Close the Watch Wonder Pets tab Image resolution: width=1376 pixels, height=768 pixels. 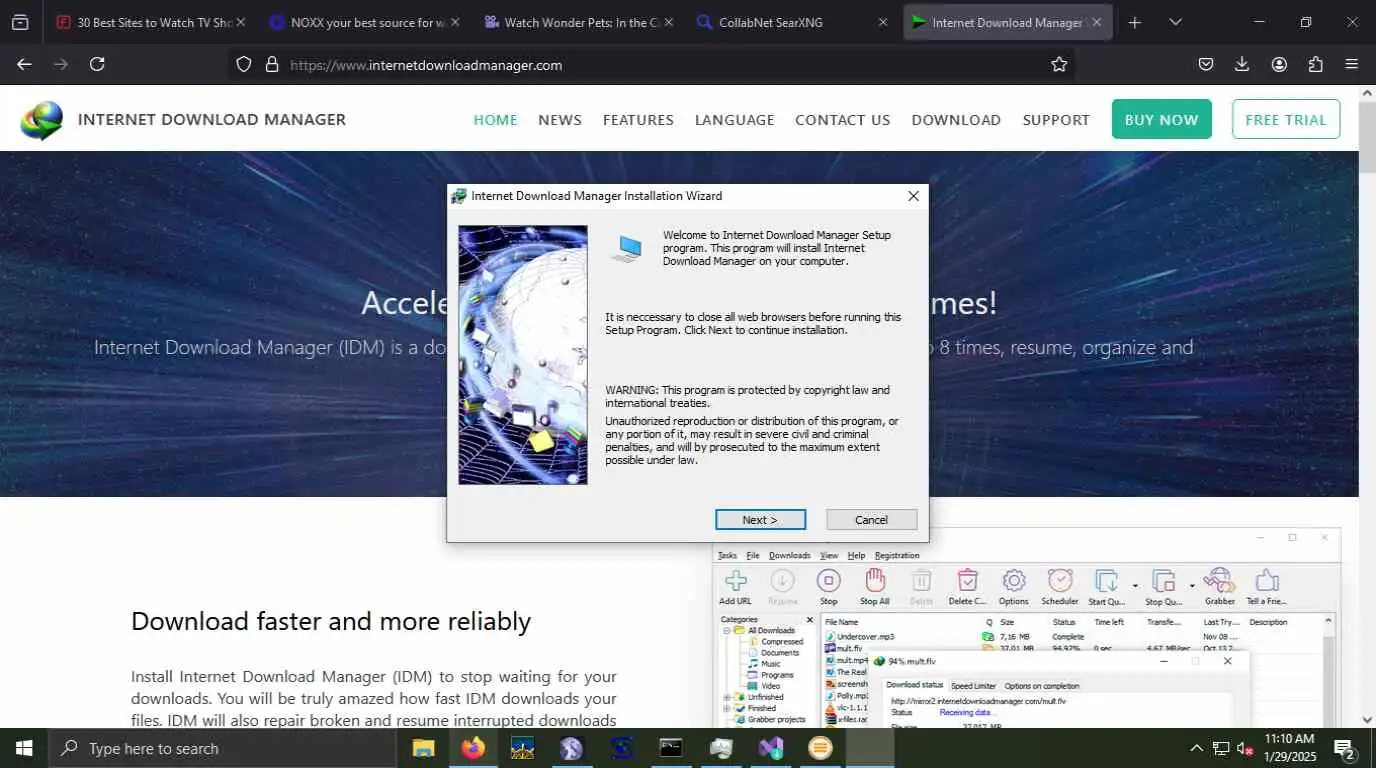point(668,22)
